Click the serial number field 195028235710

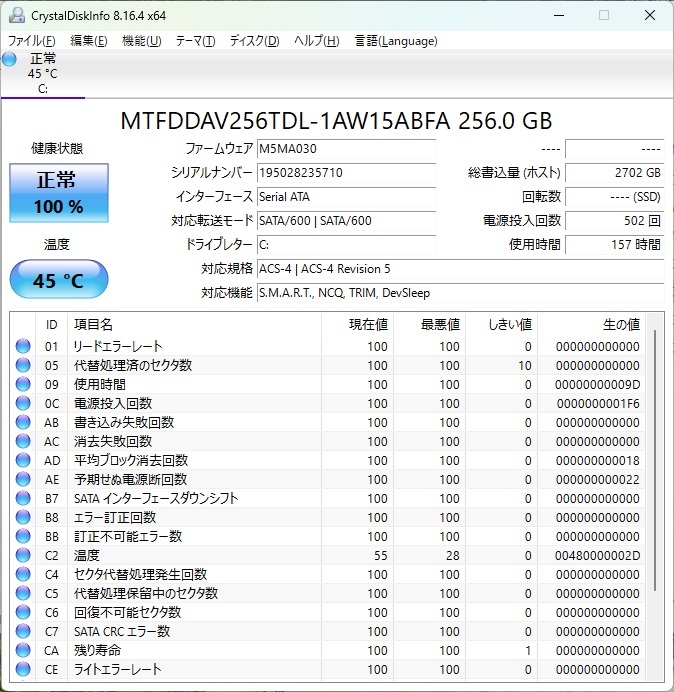pos(346,173)
